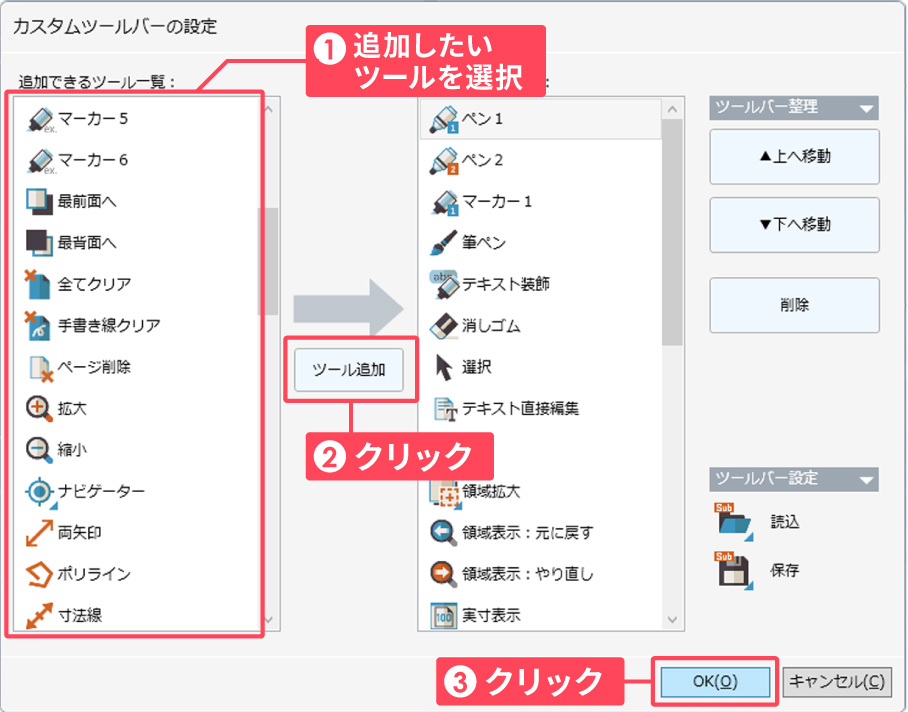Viewport: 908px width, 712px height.
Task: Select the 選択 cursor arrow icon
Action: pos(444,368)
